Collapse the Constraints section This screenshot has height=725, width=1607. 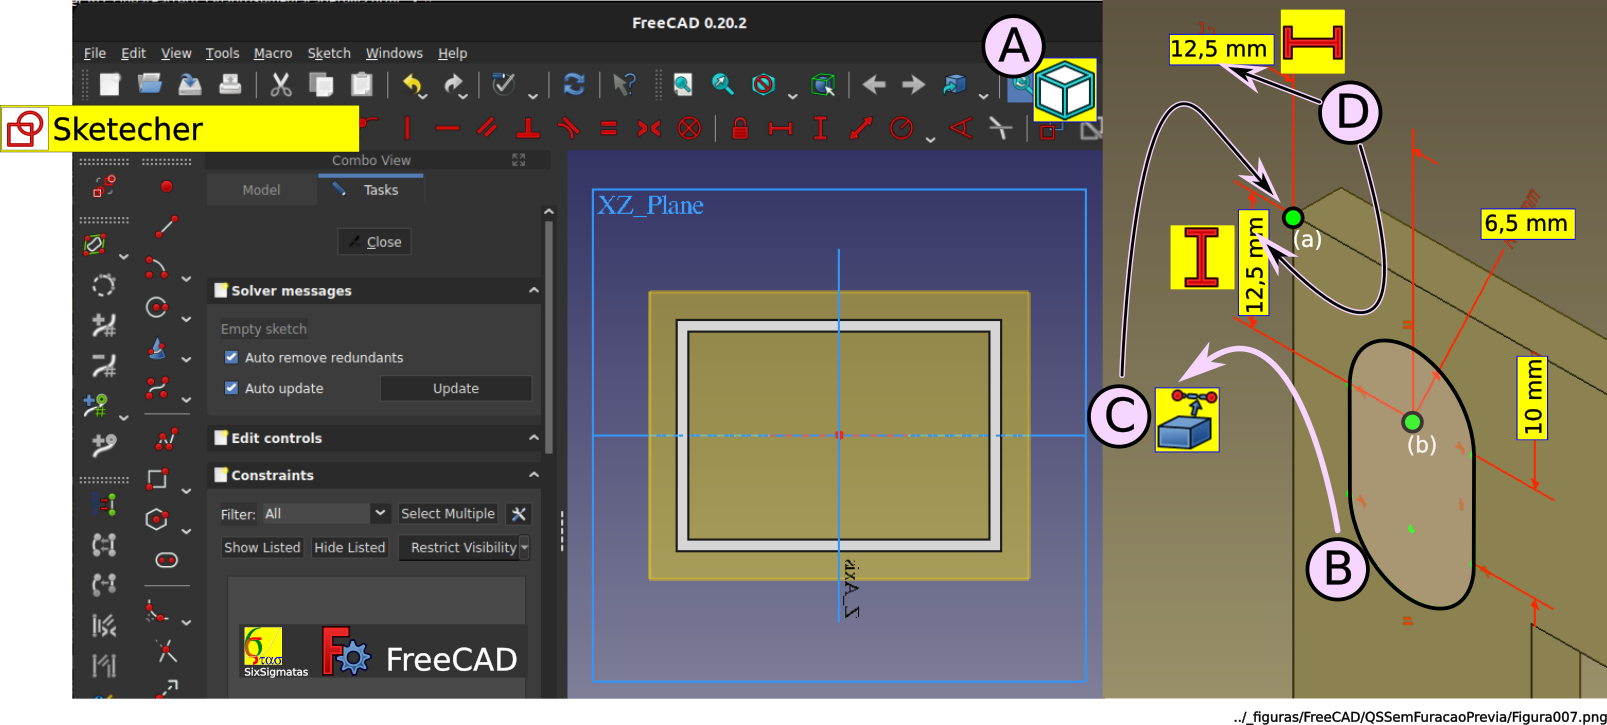(x=534, y=475)
